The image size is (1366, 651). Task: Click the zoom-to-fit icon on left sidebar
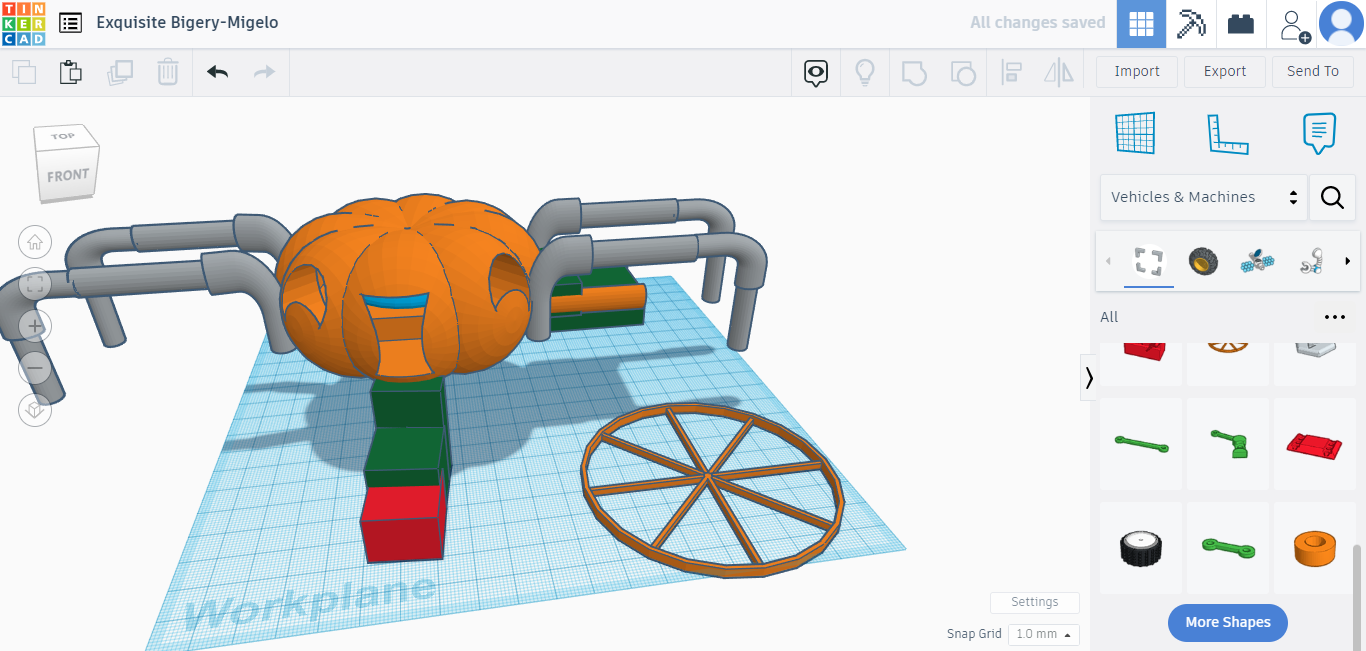35,284
